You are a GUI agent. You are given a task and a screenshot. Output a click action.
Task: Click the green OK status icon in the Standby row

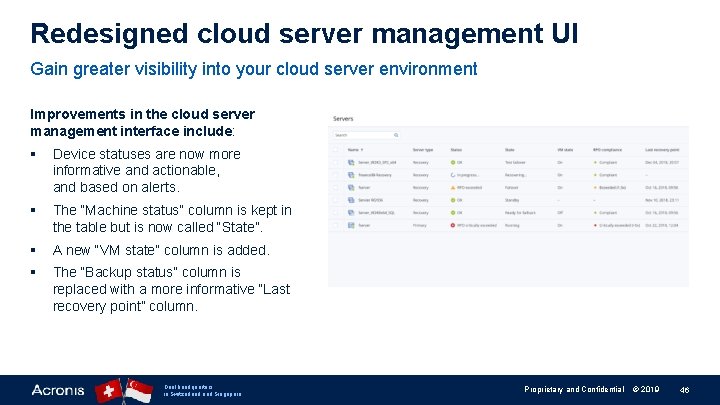click(453, 200)
